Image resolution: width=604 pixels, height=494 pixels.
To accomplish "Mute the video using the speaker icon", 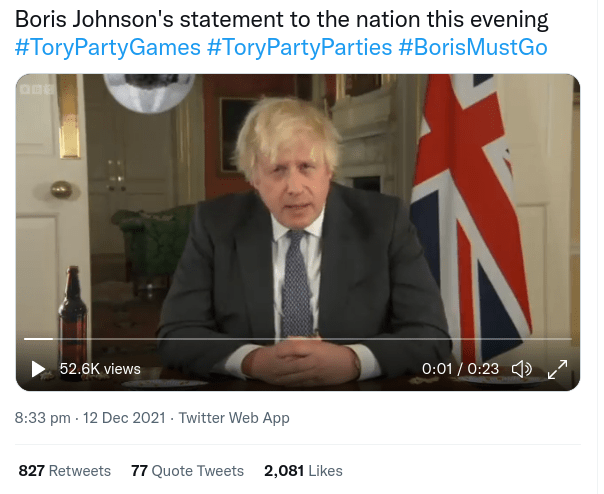I will pyautogui.click(x=521, y=369).
